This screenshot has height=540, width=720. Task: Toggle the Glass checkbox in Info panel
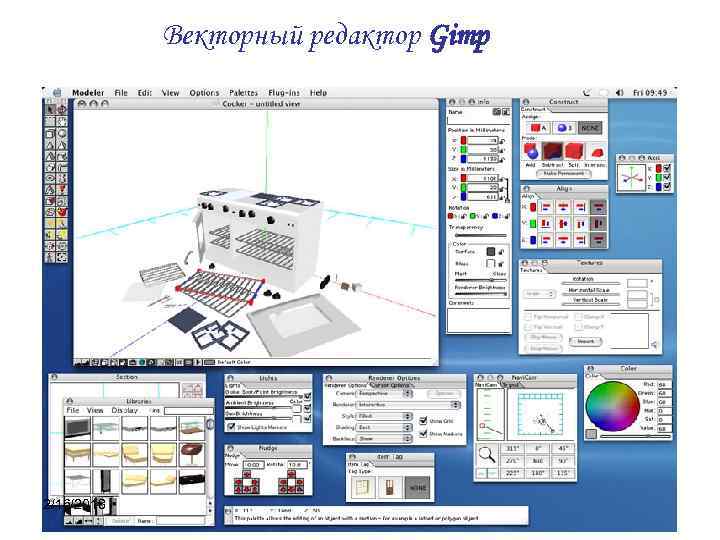coord(490,264)
